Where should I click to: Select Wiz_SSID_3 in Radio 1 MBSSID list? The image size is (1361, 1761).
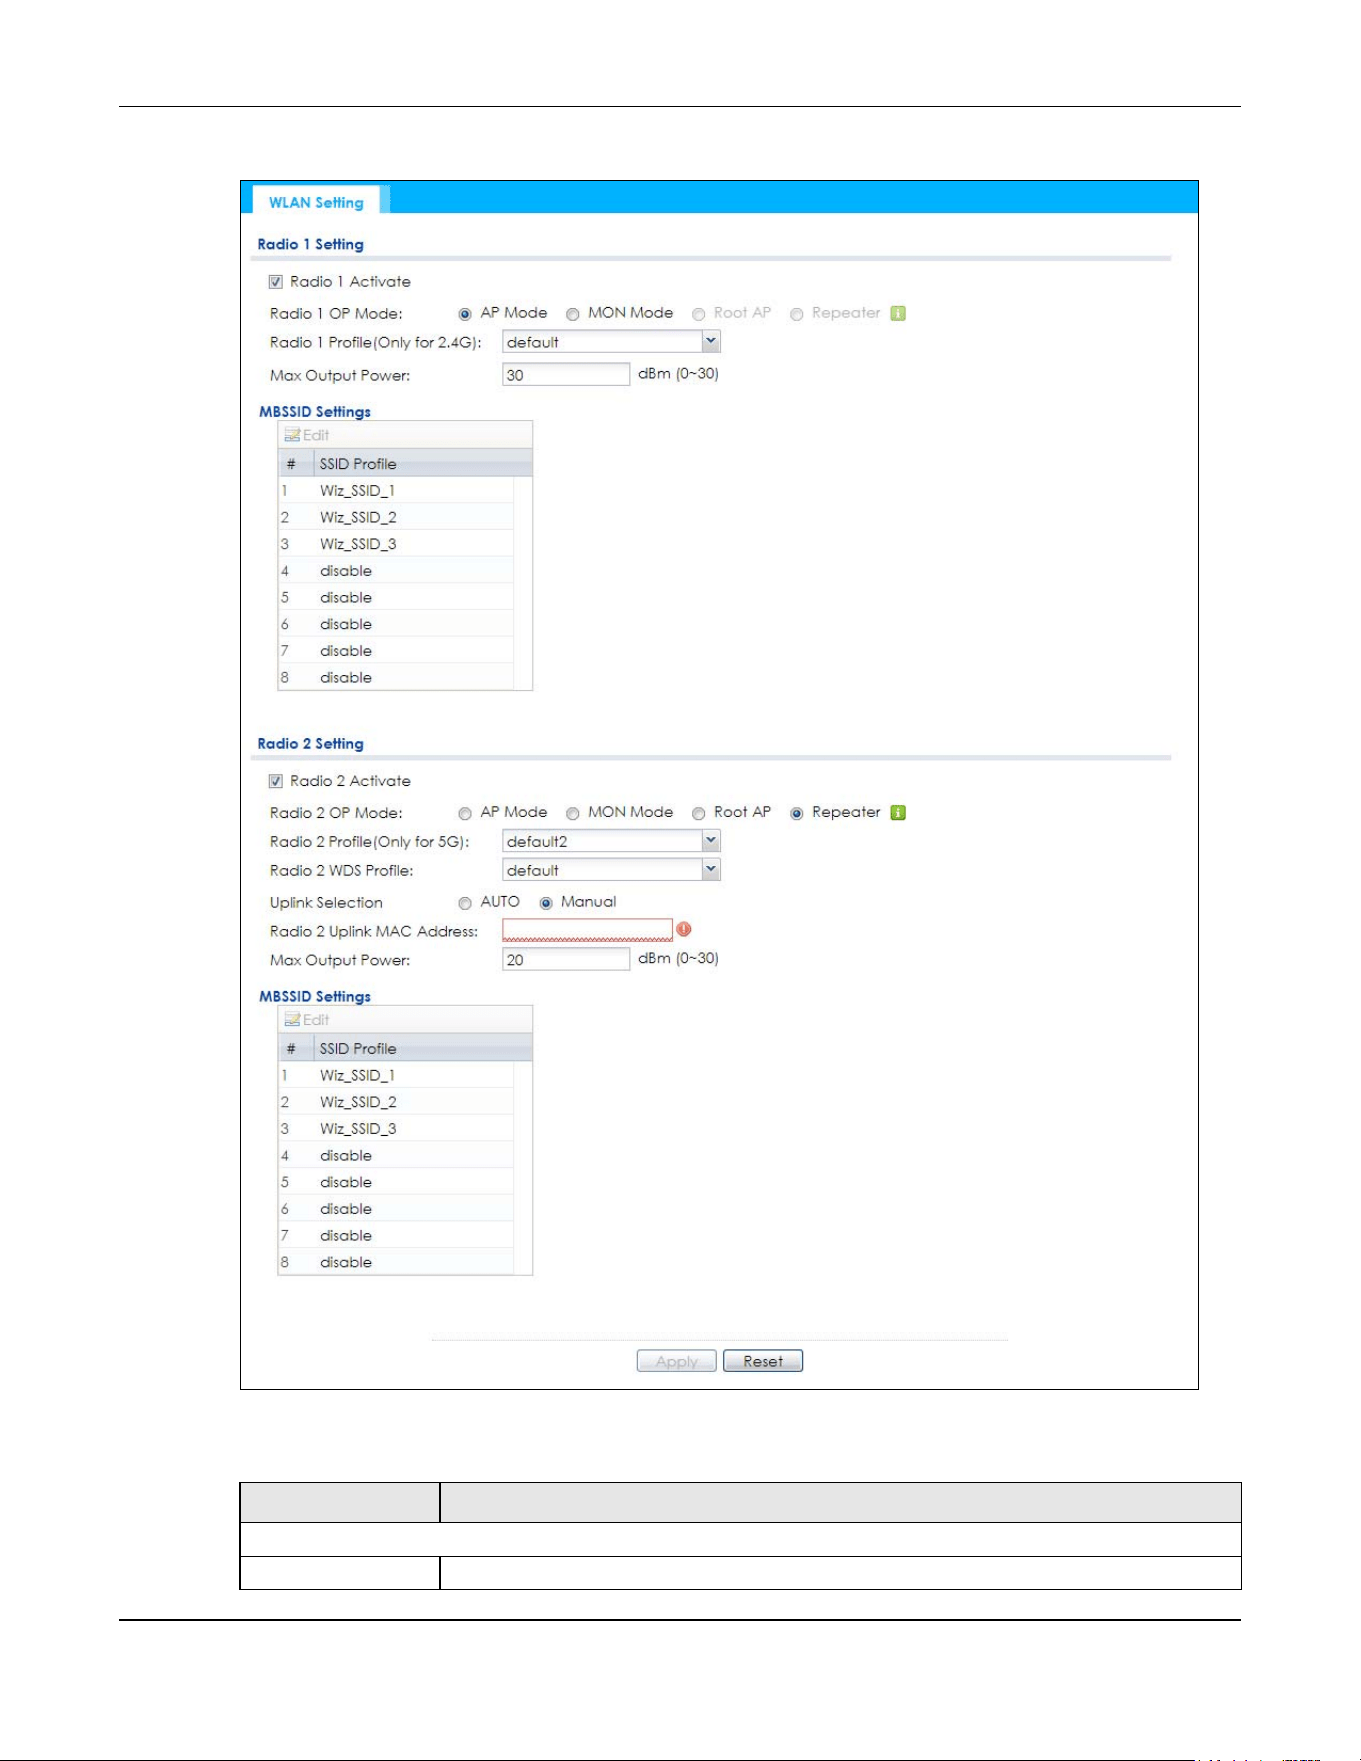(x=396, y=544)
